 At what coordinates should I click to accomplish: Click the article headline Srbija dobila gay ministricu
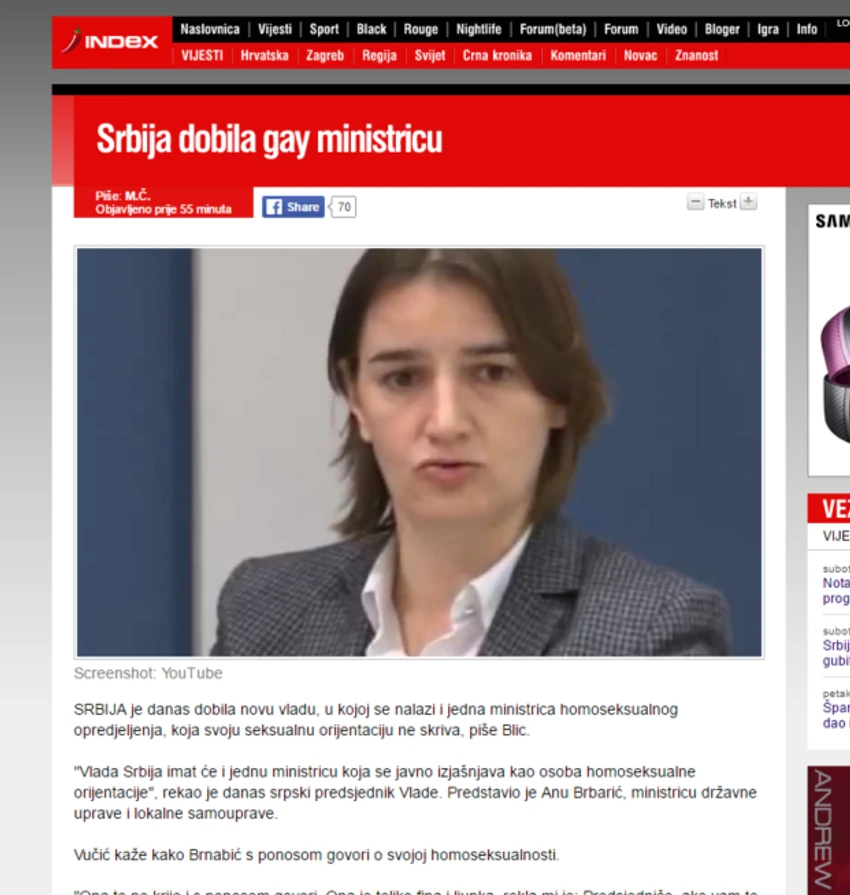[x=269, y=139]
